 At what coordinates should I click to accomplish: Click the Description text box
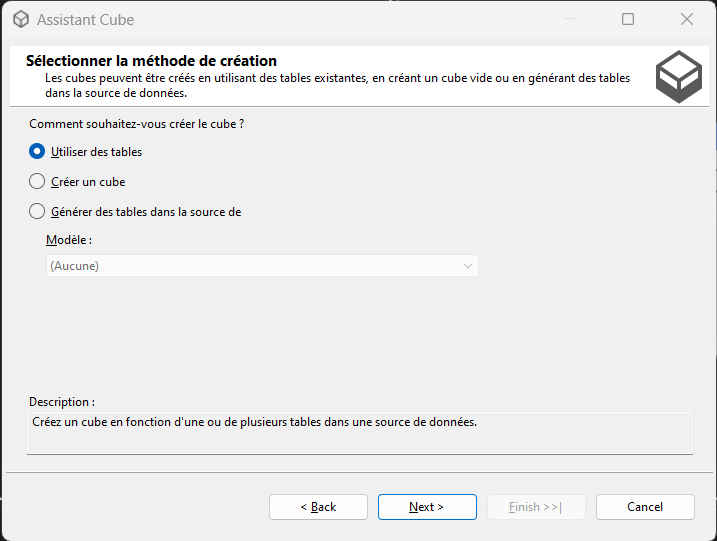[x=360, y=433]
